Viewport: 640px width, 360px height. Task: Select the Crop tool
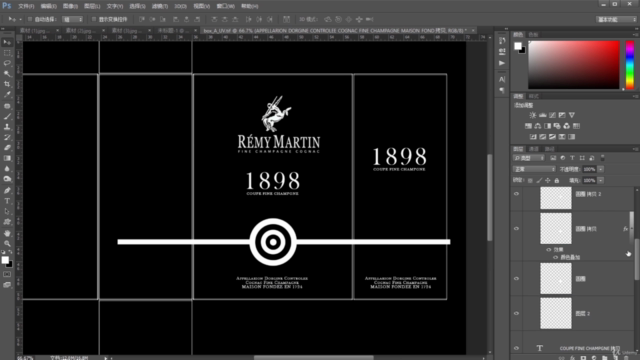7,84
